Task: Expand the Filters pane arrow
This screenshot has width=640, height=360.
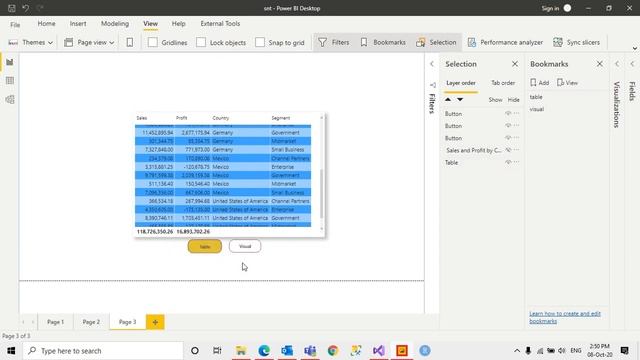Action: 432,64
